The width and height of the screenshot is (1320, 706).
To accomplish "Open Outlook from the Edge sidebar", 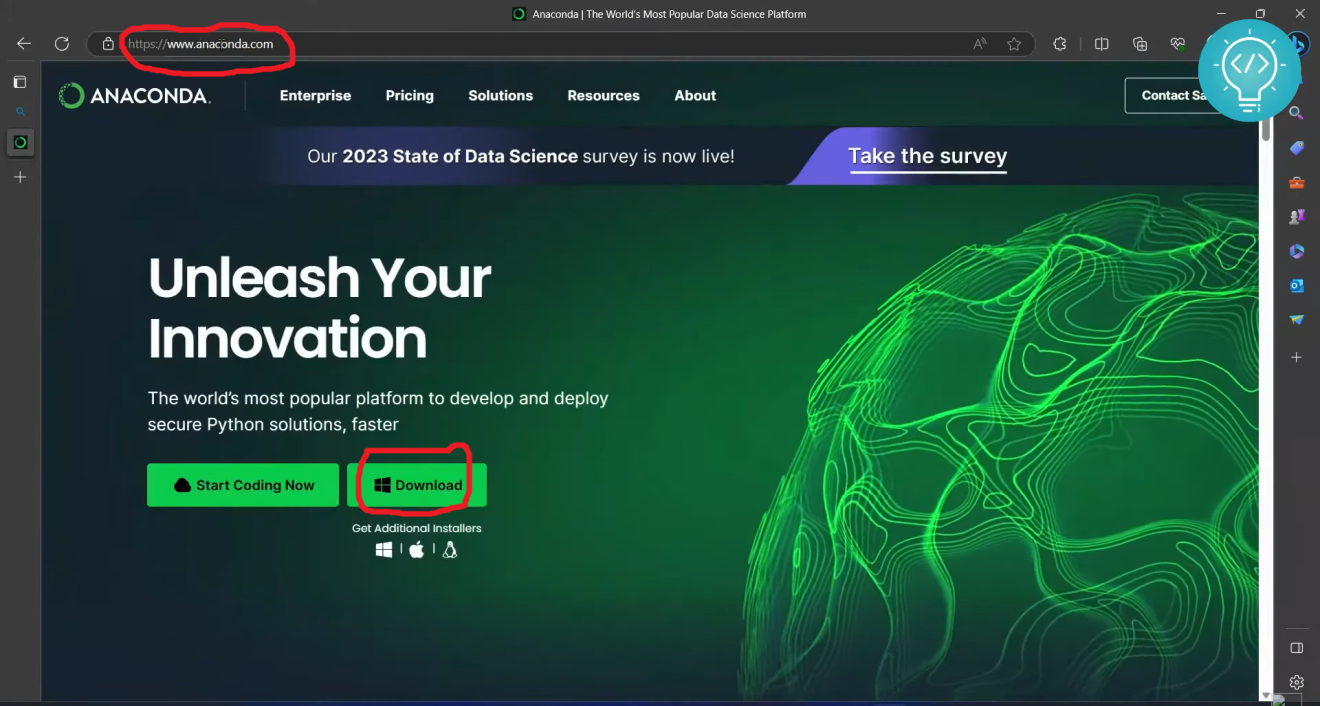I will pyautogui.click(x=1296, y=285).
